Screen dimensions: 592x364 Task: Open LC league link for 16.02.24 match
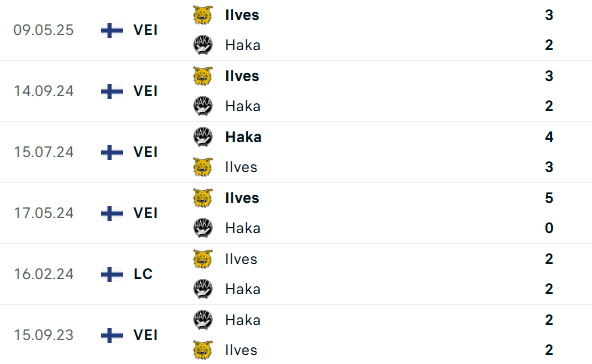tap(143, 274)
